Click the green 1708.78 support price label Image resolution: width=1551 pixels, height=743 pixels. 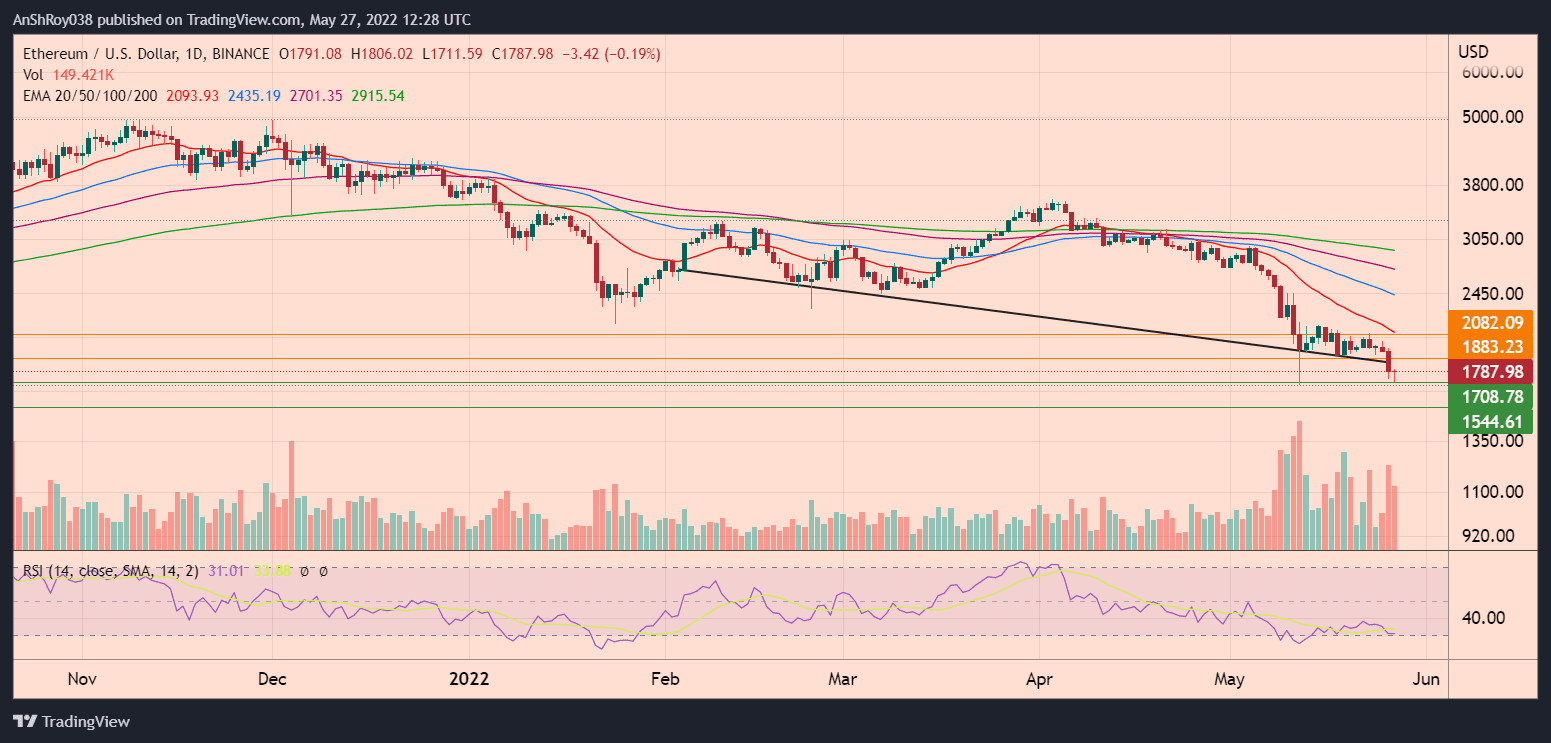click(1495, 397)
